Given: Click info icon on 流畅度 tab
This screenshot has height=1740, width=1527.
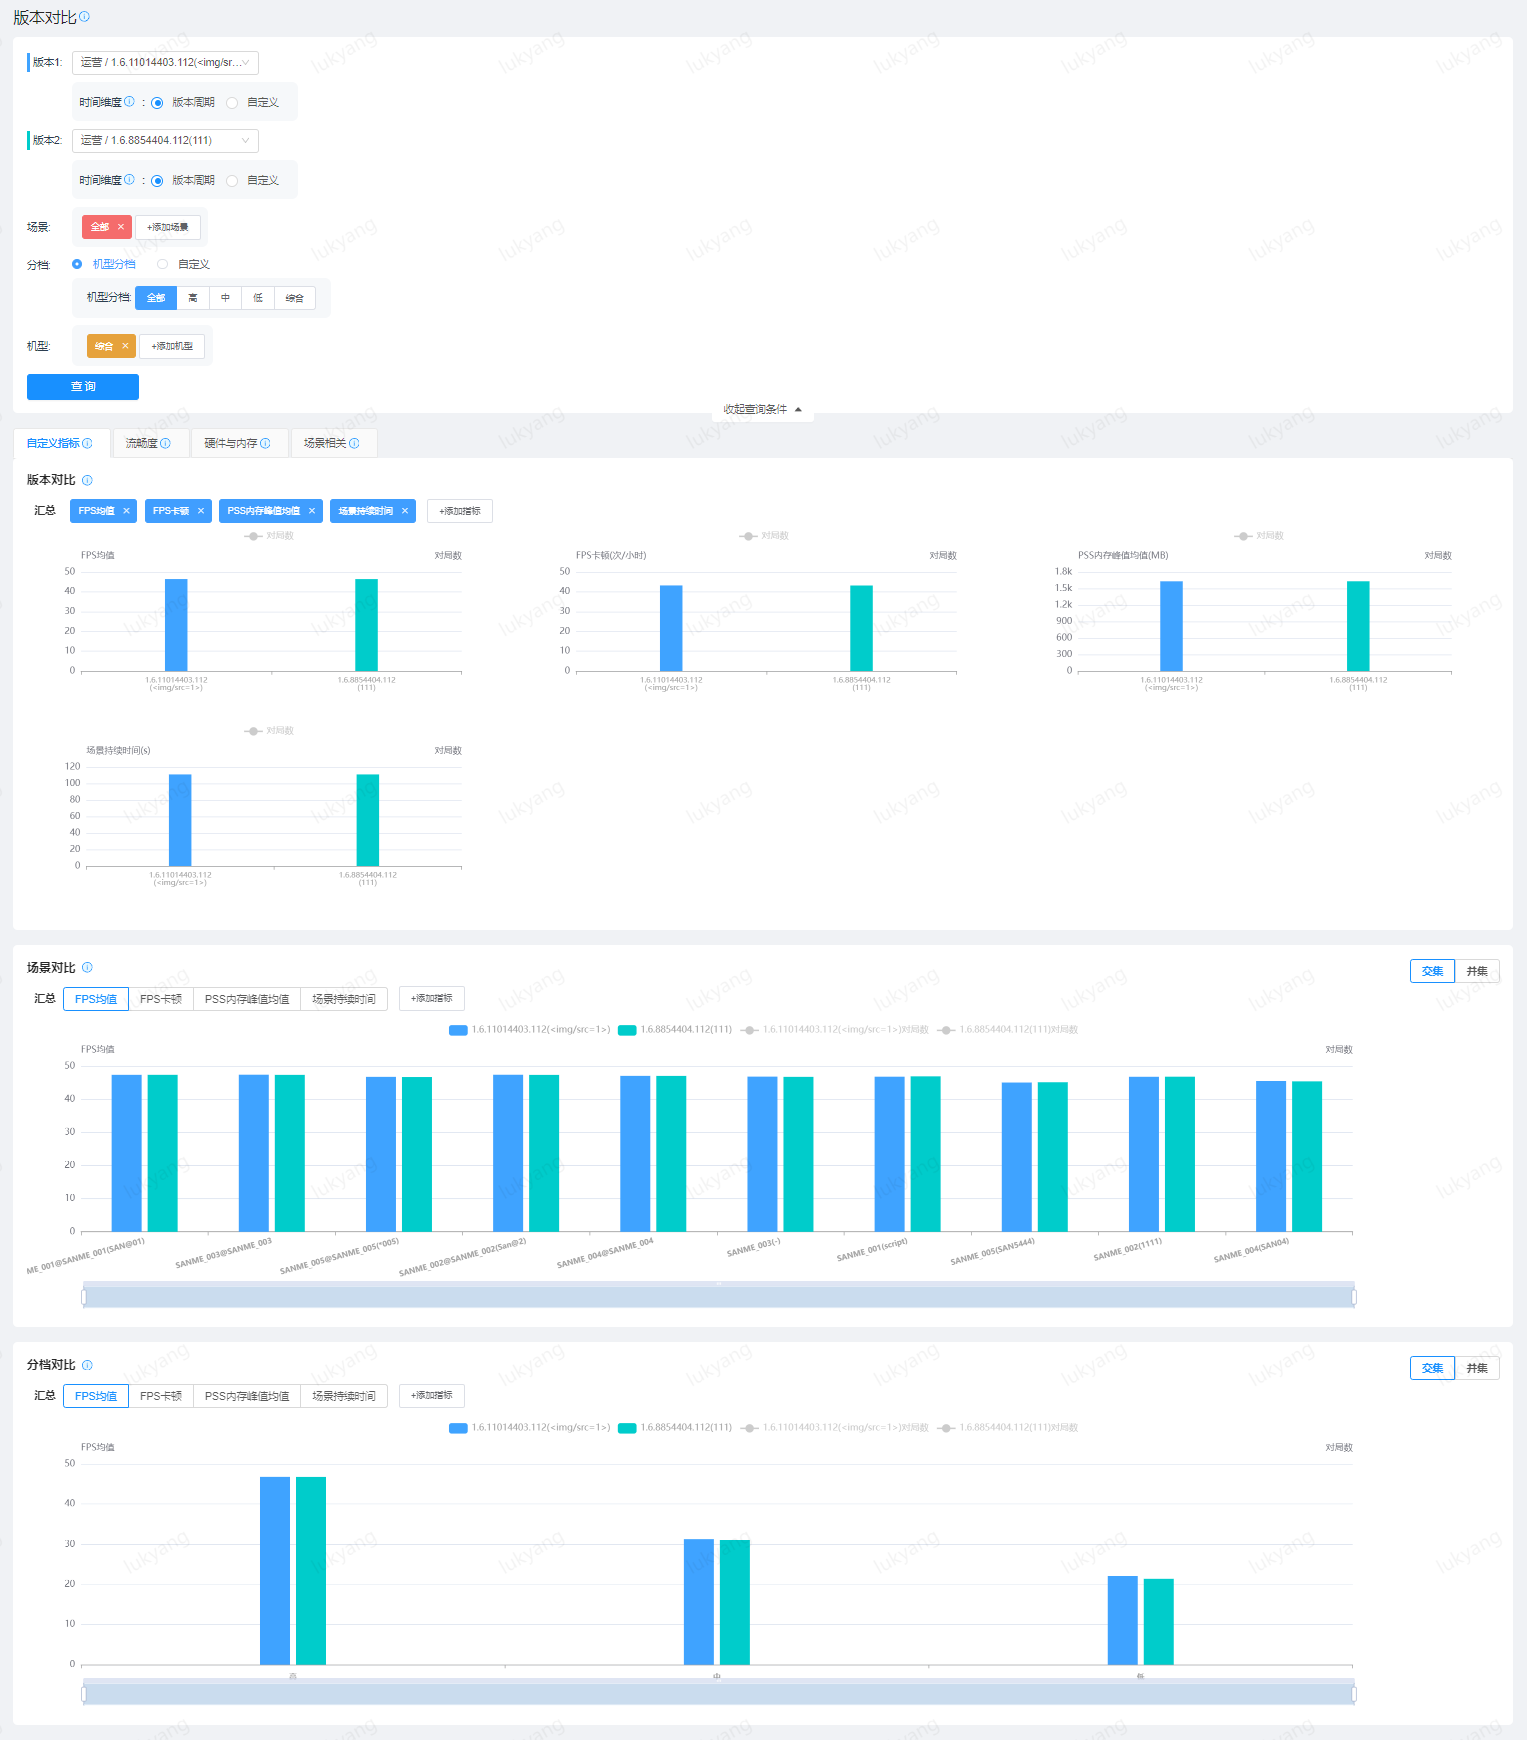Looking at the screenshot, I should tap(166, 443).
